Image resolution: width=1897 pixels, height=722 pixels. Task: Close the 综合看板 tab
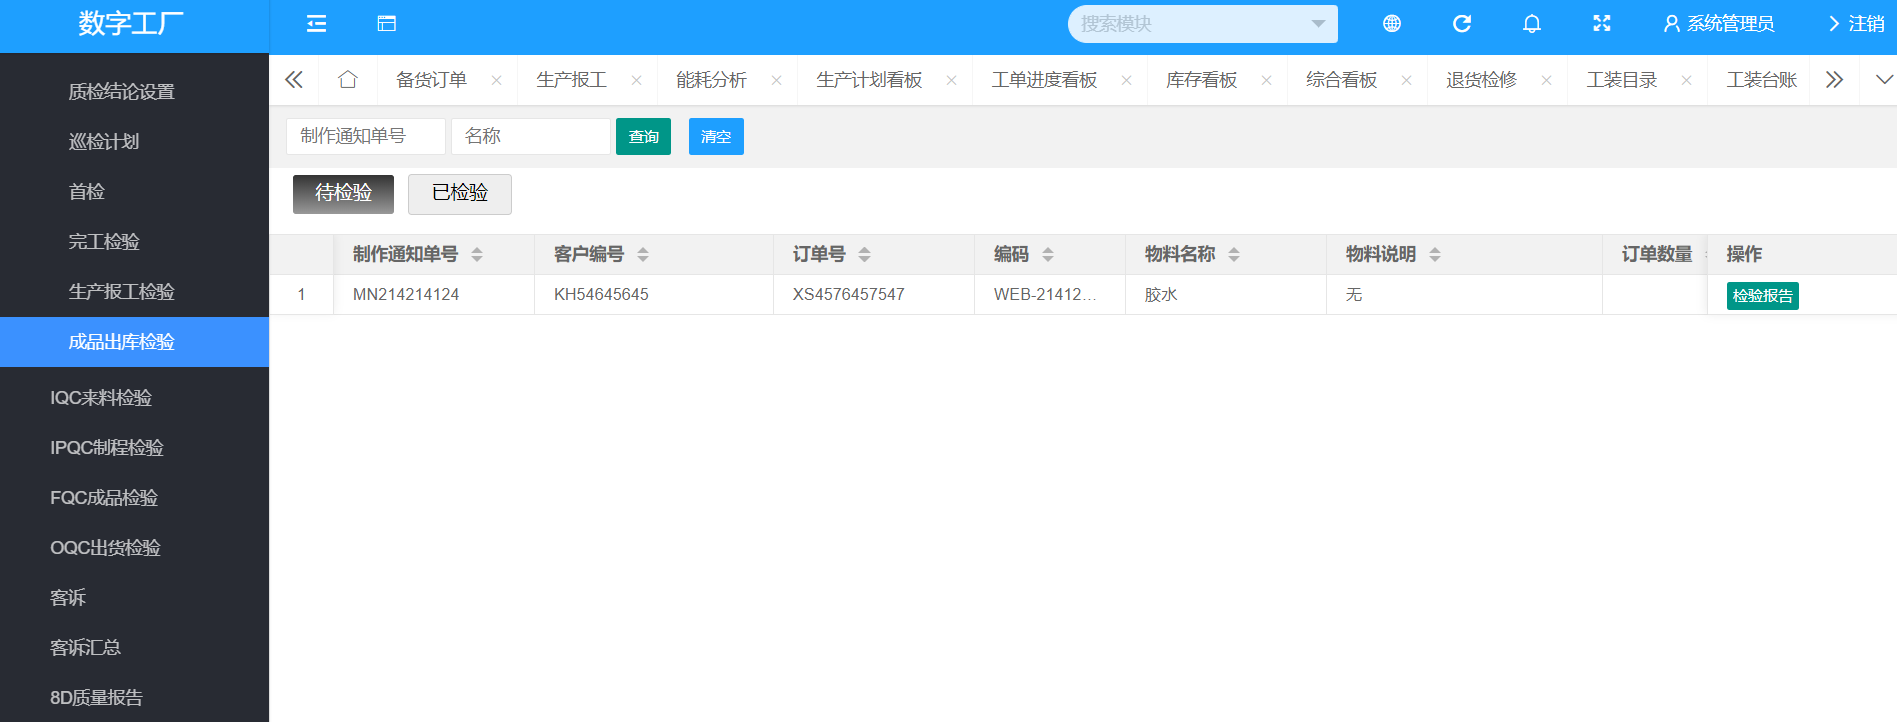coord(1406,80)
